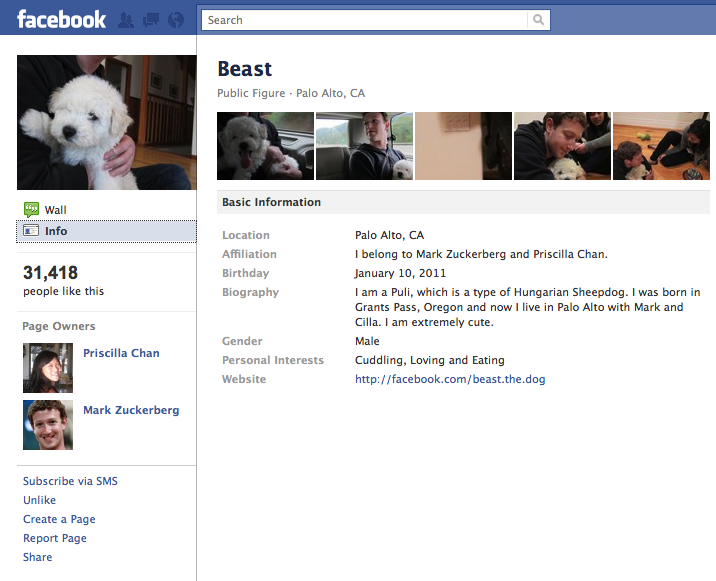Select the Info tab
Viewport: 716px width, 581px height.
[x=106, y=231]
